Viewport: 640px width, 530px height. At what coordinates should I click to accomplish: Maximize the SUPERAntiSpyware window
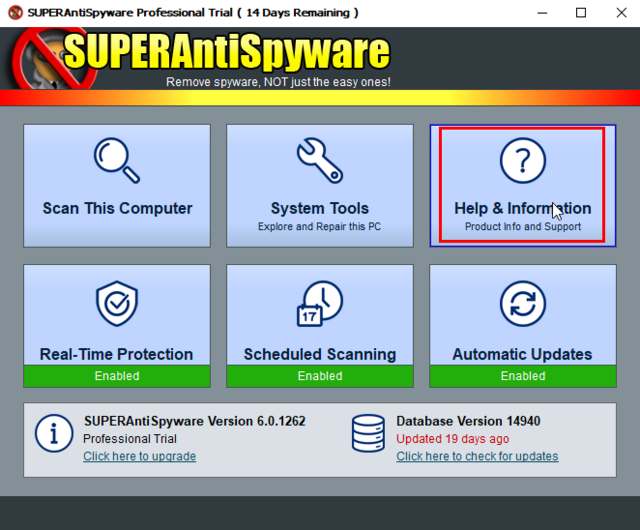tap(581, 13)
